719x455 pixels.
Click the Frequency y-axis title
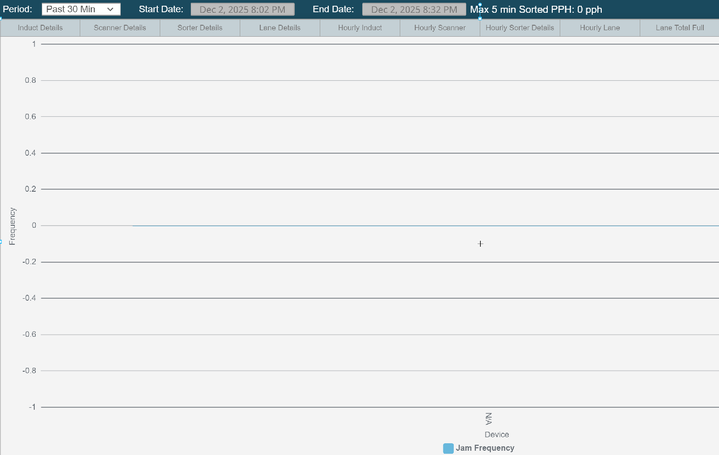tap(13, 226)
